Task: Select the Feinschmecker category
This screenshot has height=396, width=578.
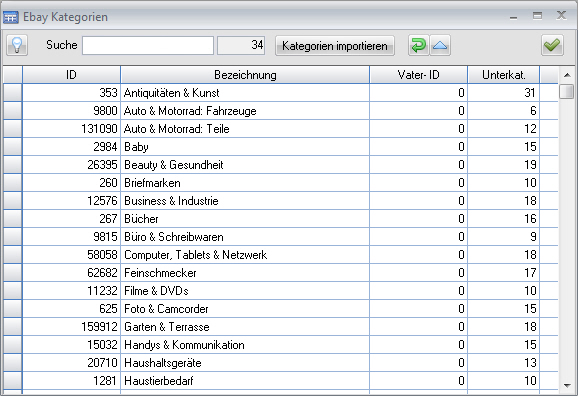Action: pyautogui.click(x=281, y=273)
